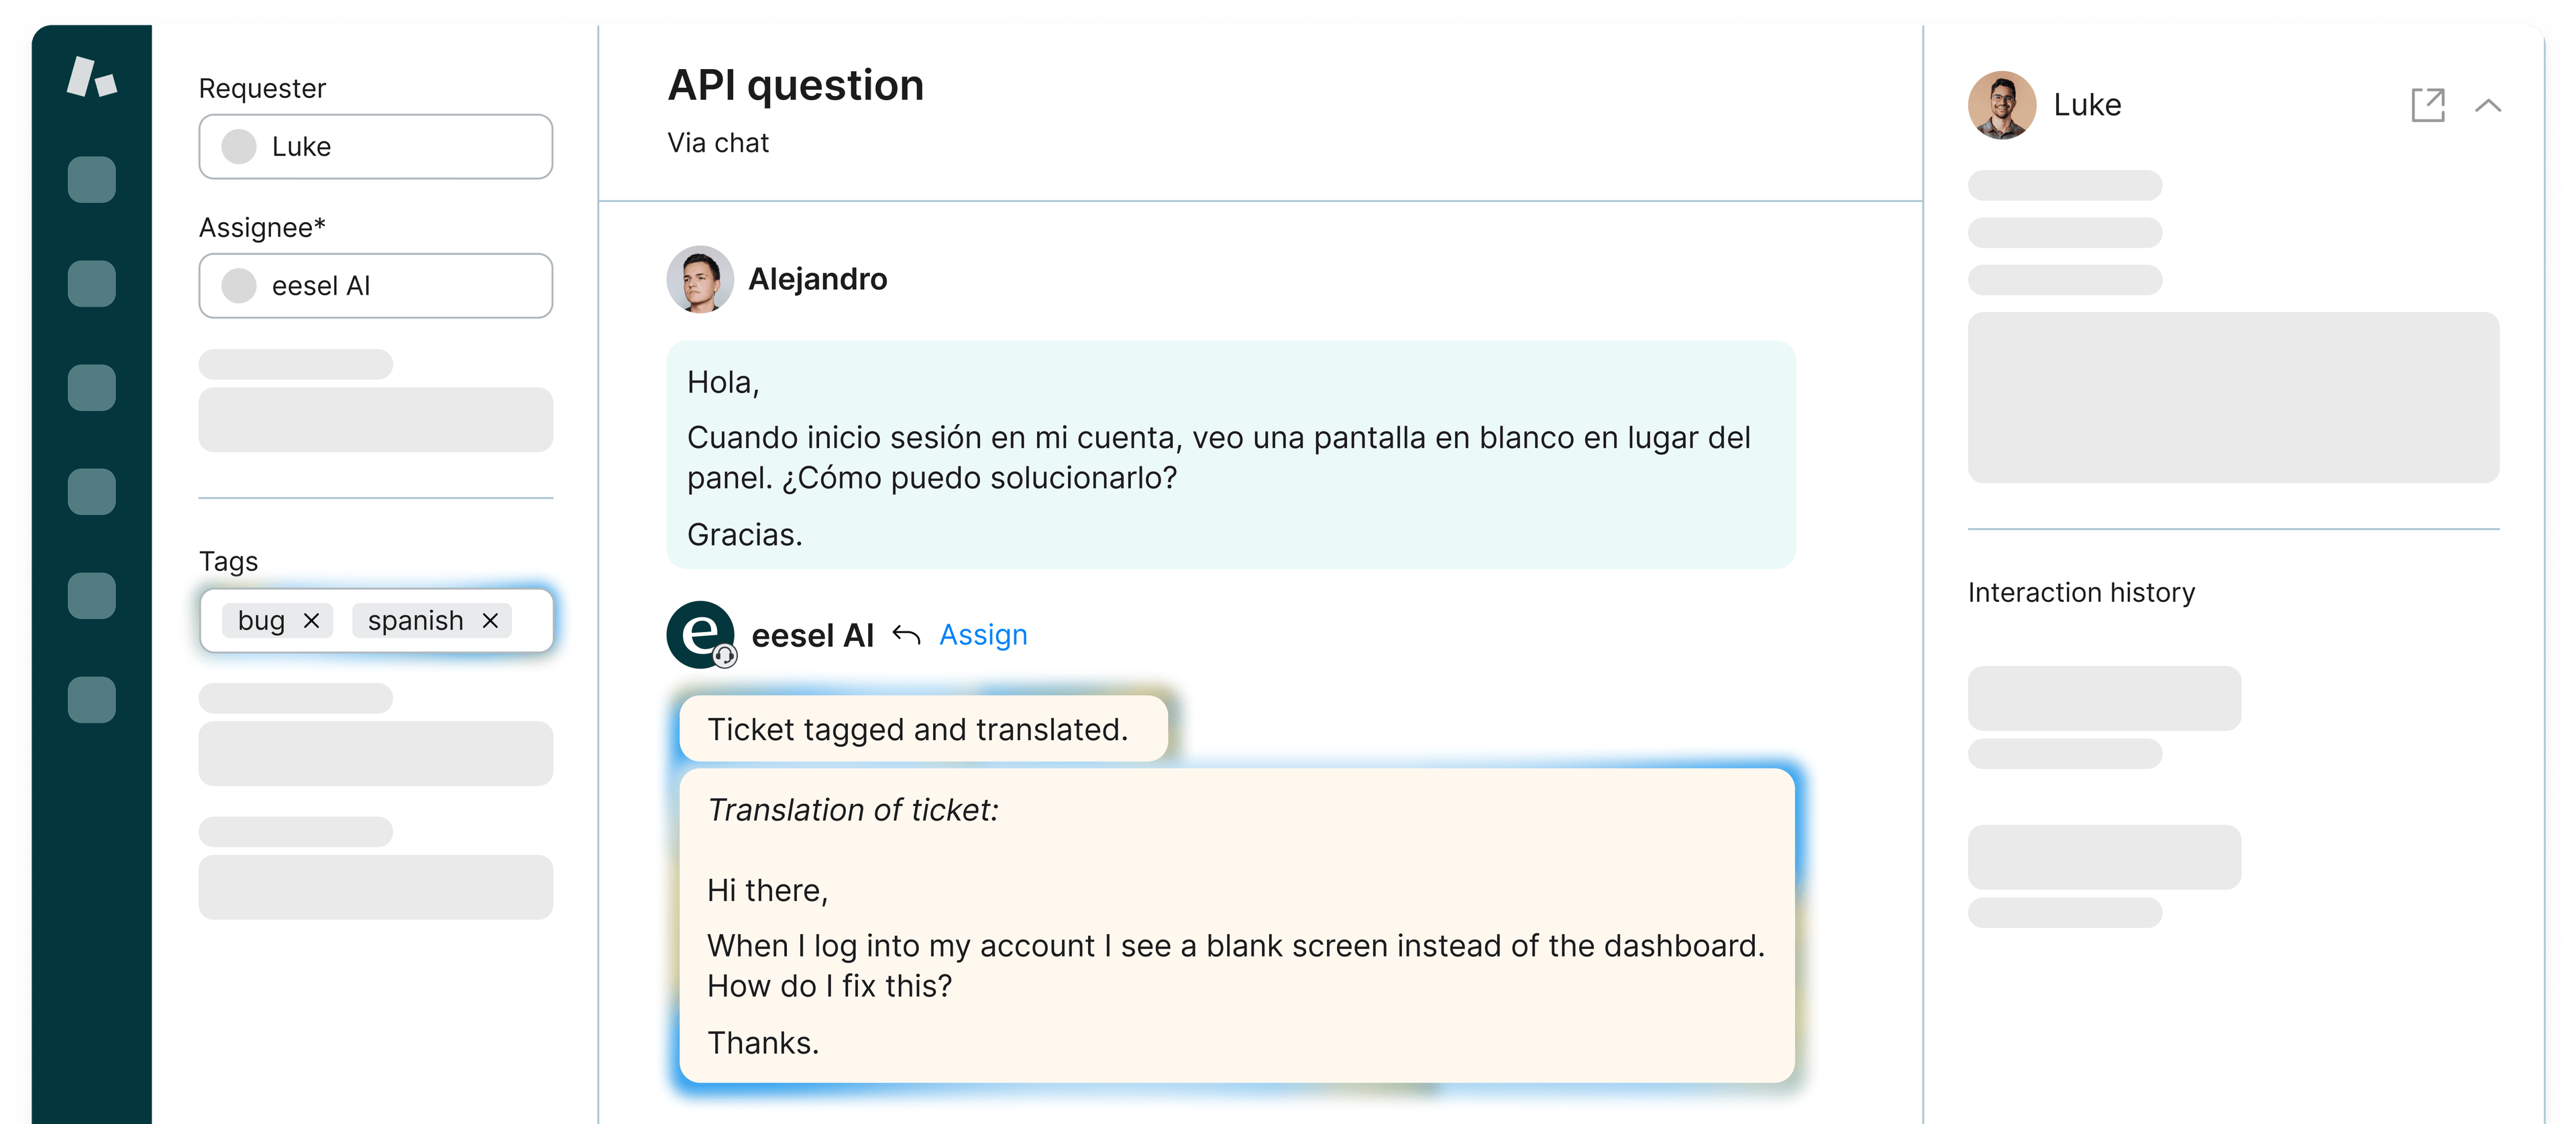The height and width of the screenshot is (1124, 2576).
Task: Select the third sidebar square icon
Action: pyautogui.click(x=91, y=388)
